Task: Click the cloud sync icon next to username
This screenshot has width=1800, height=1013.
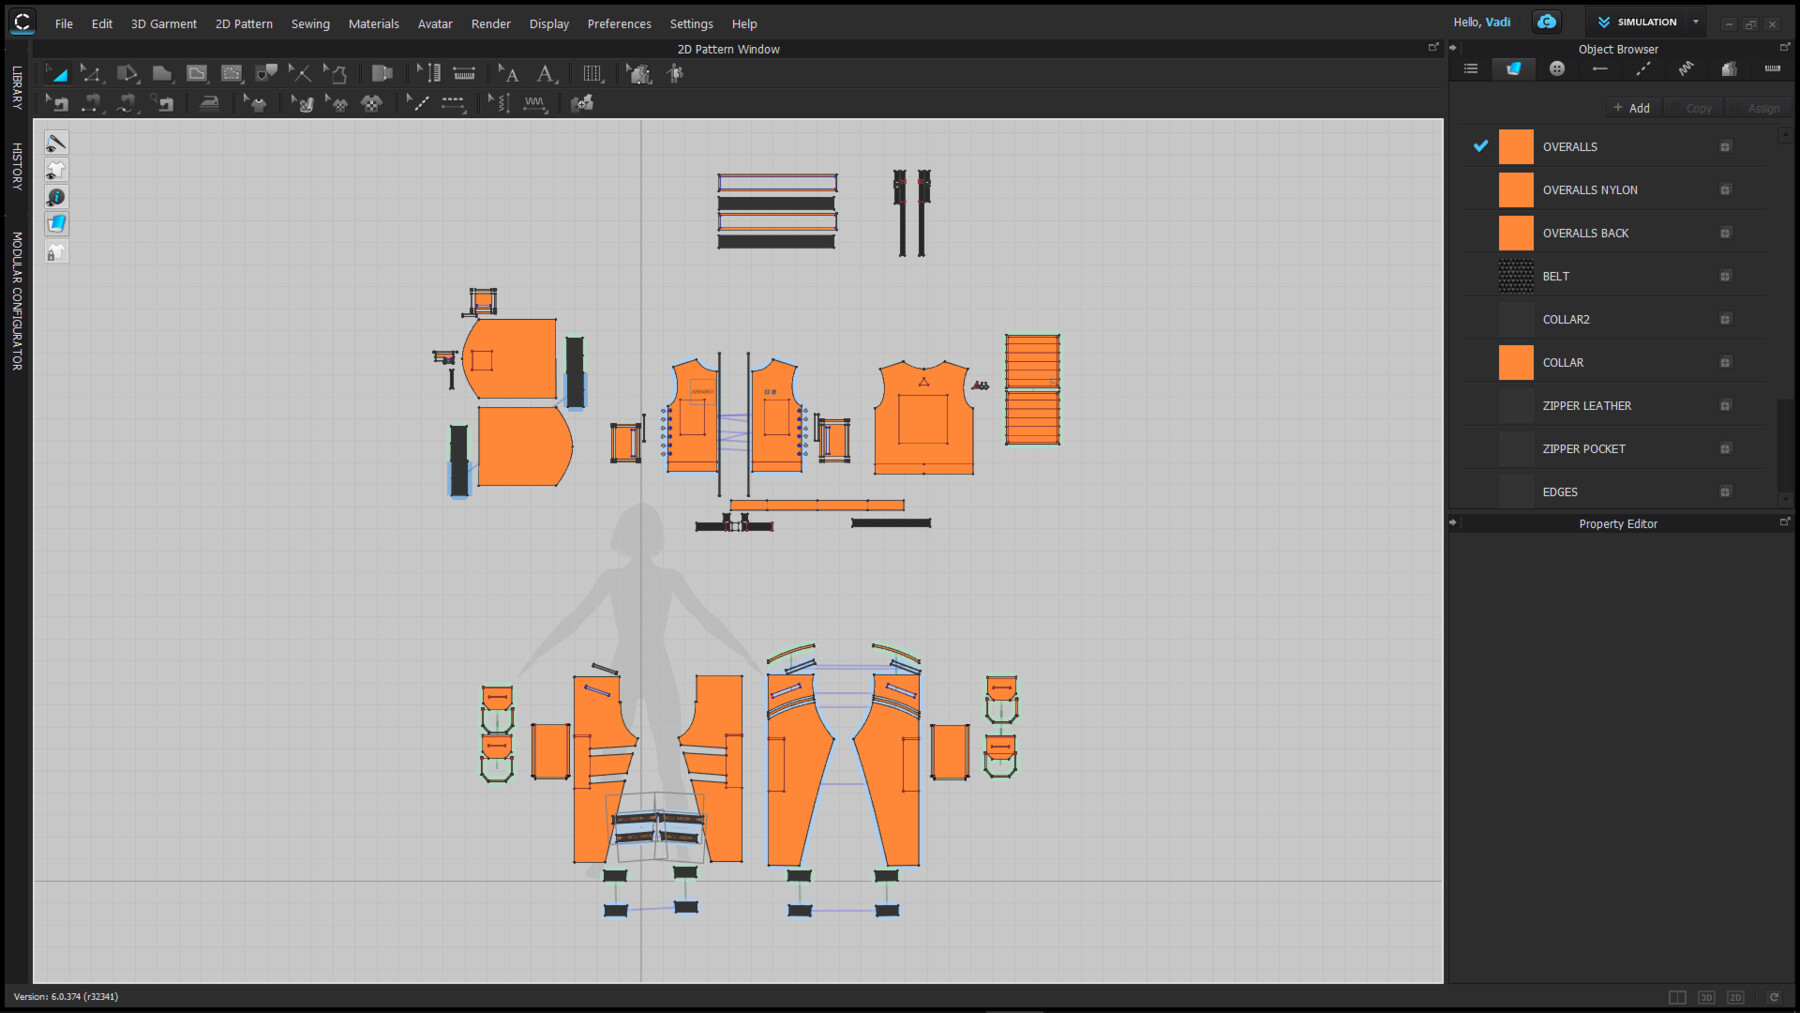Action: (1546, 22)
